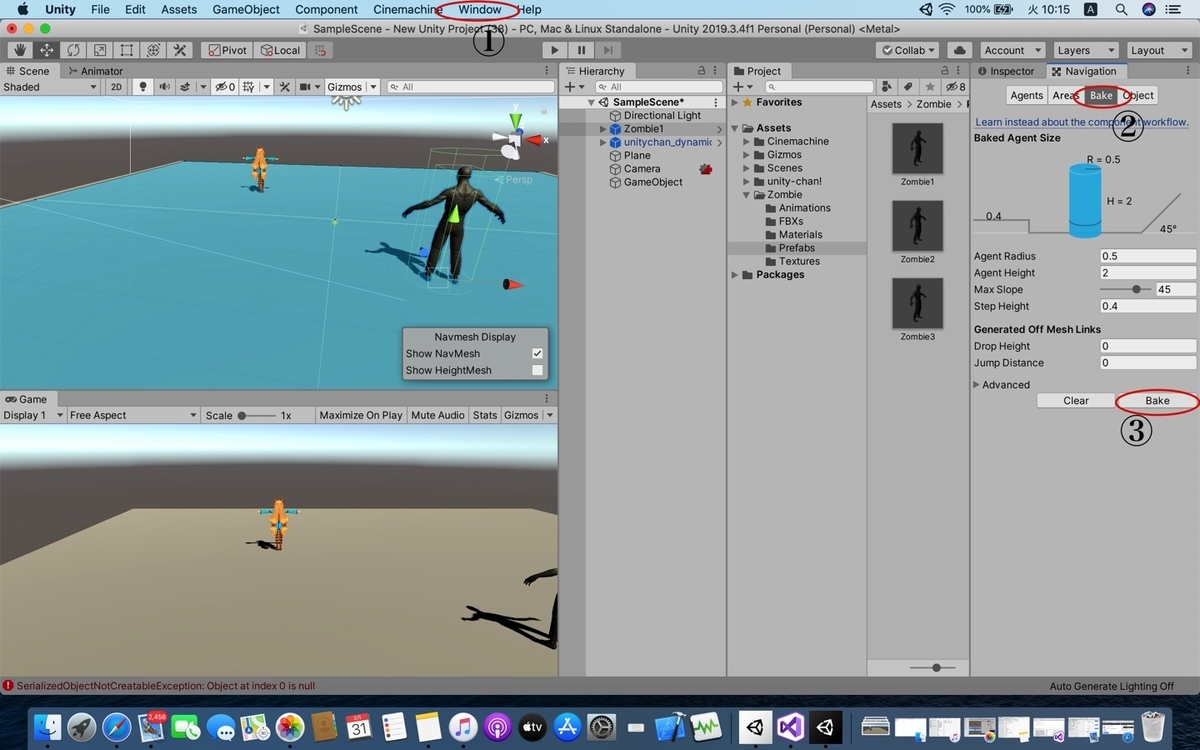Image resolution: width=1200 pixels, height=750 pixels.
Task: Click Maximize On Play
Action: coord(361,415)
